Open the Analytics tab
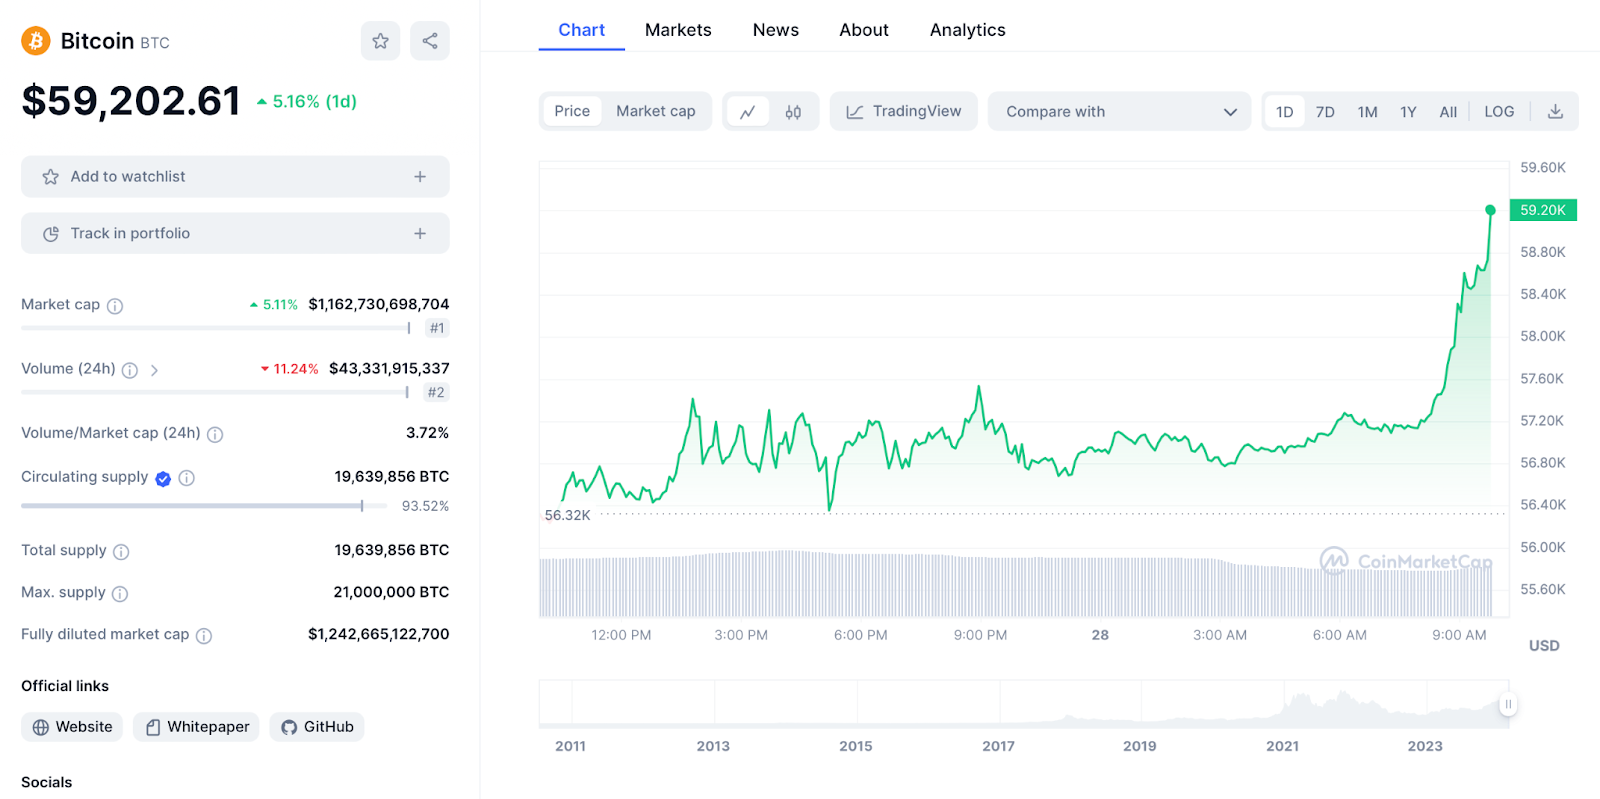The height and width of the screenshot is (799, 1600). click(x=968, y=30)
